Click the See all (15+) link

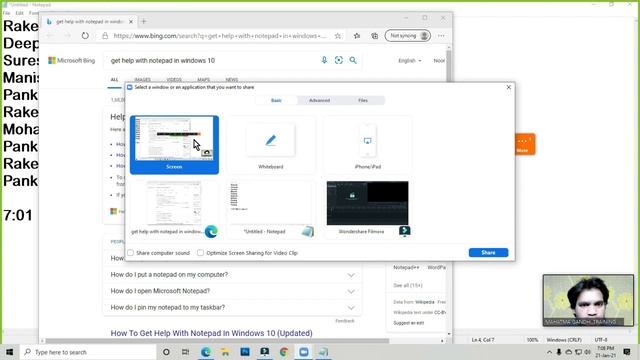408,285
